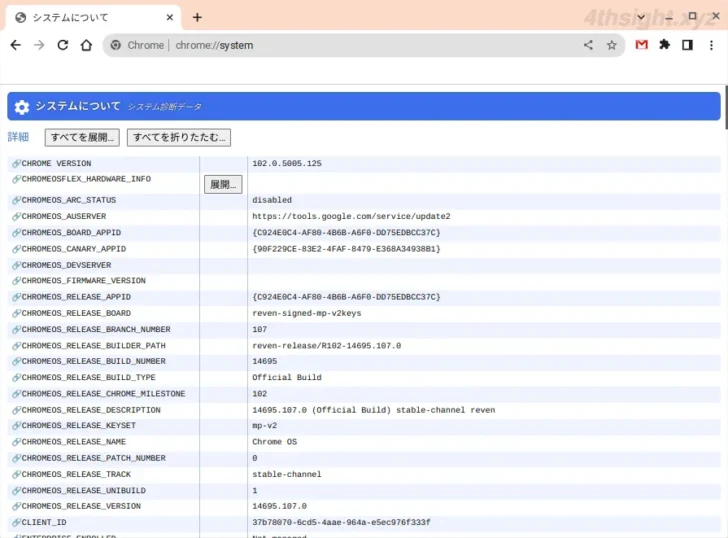Image resolution: width=728 pixels, height=538 pixels.
Task: Click link icon beside CHROMEOSFLEX_HARDWARE_INFO
Action: click(17, 179)
